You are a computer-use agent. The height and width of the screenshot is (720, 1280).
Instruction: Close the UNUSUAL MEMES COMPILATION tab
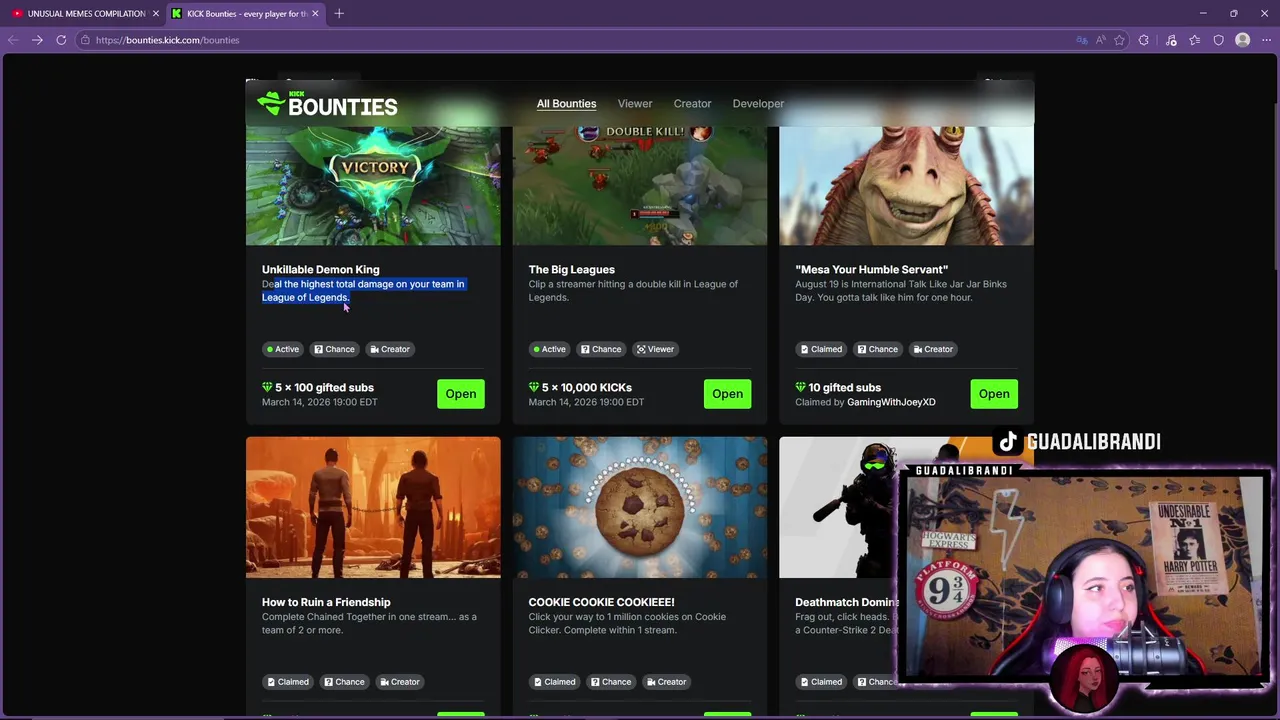click(155, 13)
